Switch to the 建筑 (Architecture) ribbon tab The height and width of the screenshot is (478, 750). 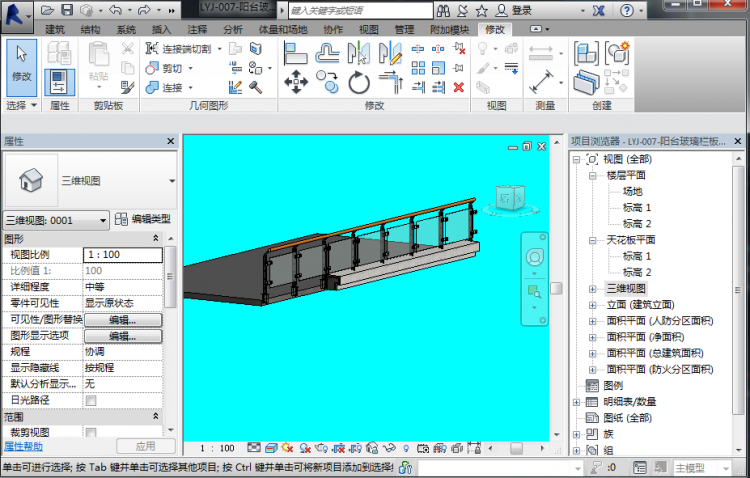click(x=54, y=30)
